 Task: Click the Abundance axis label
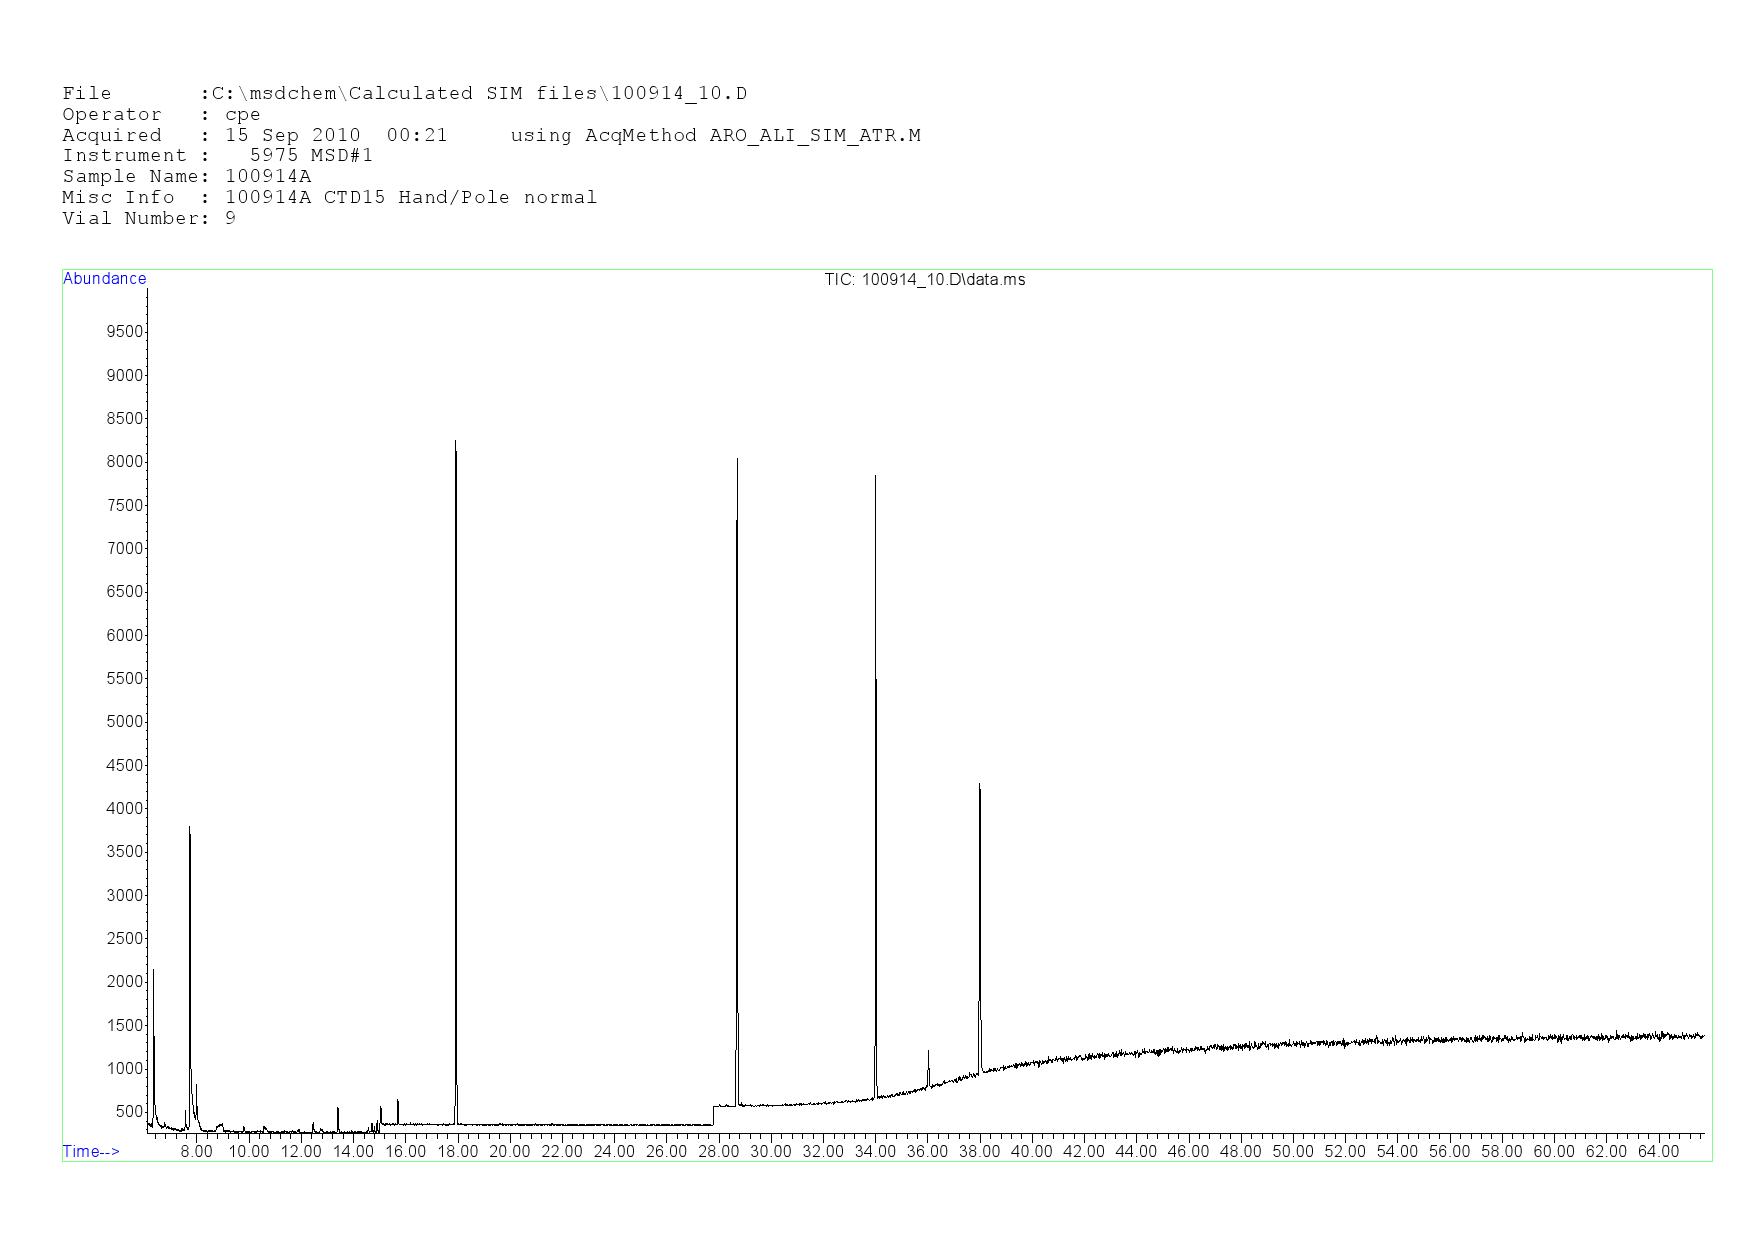105,279
